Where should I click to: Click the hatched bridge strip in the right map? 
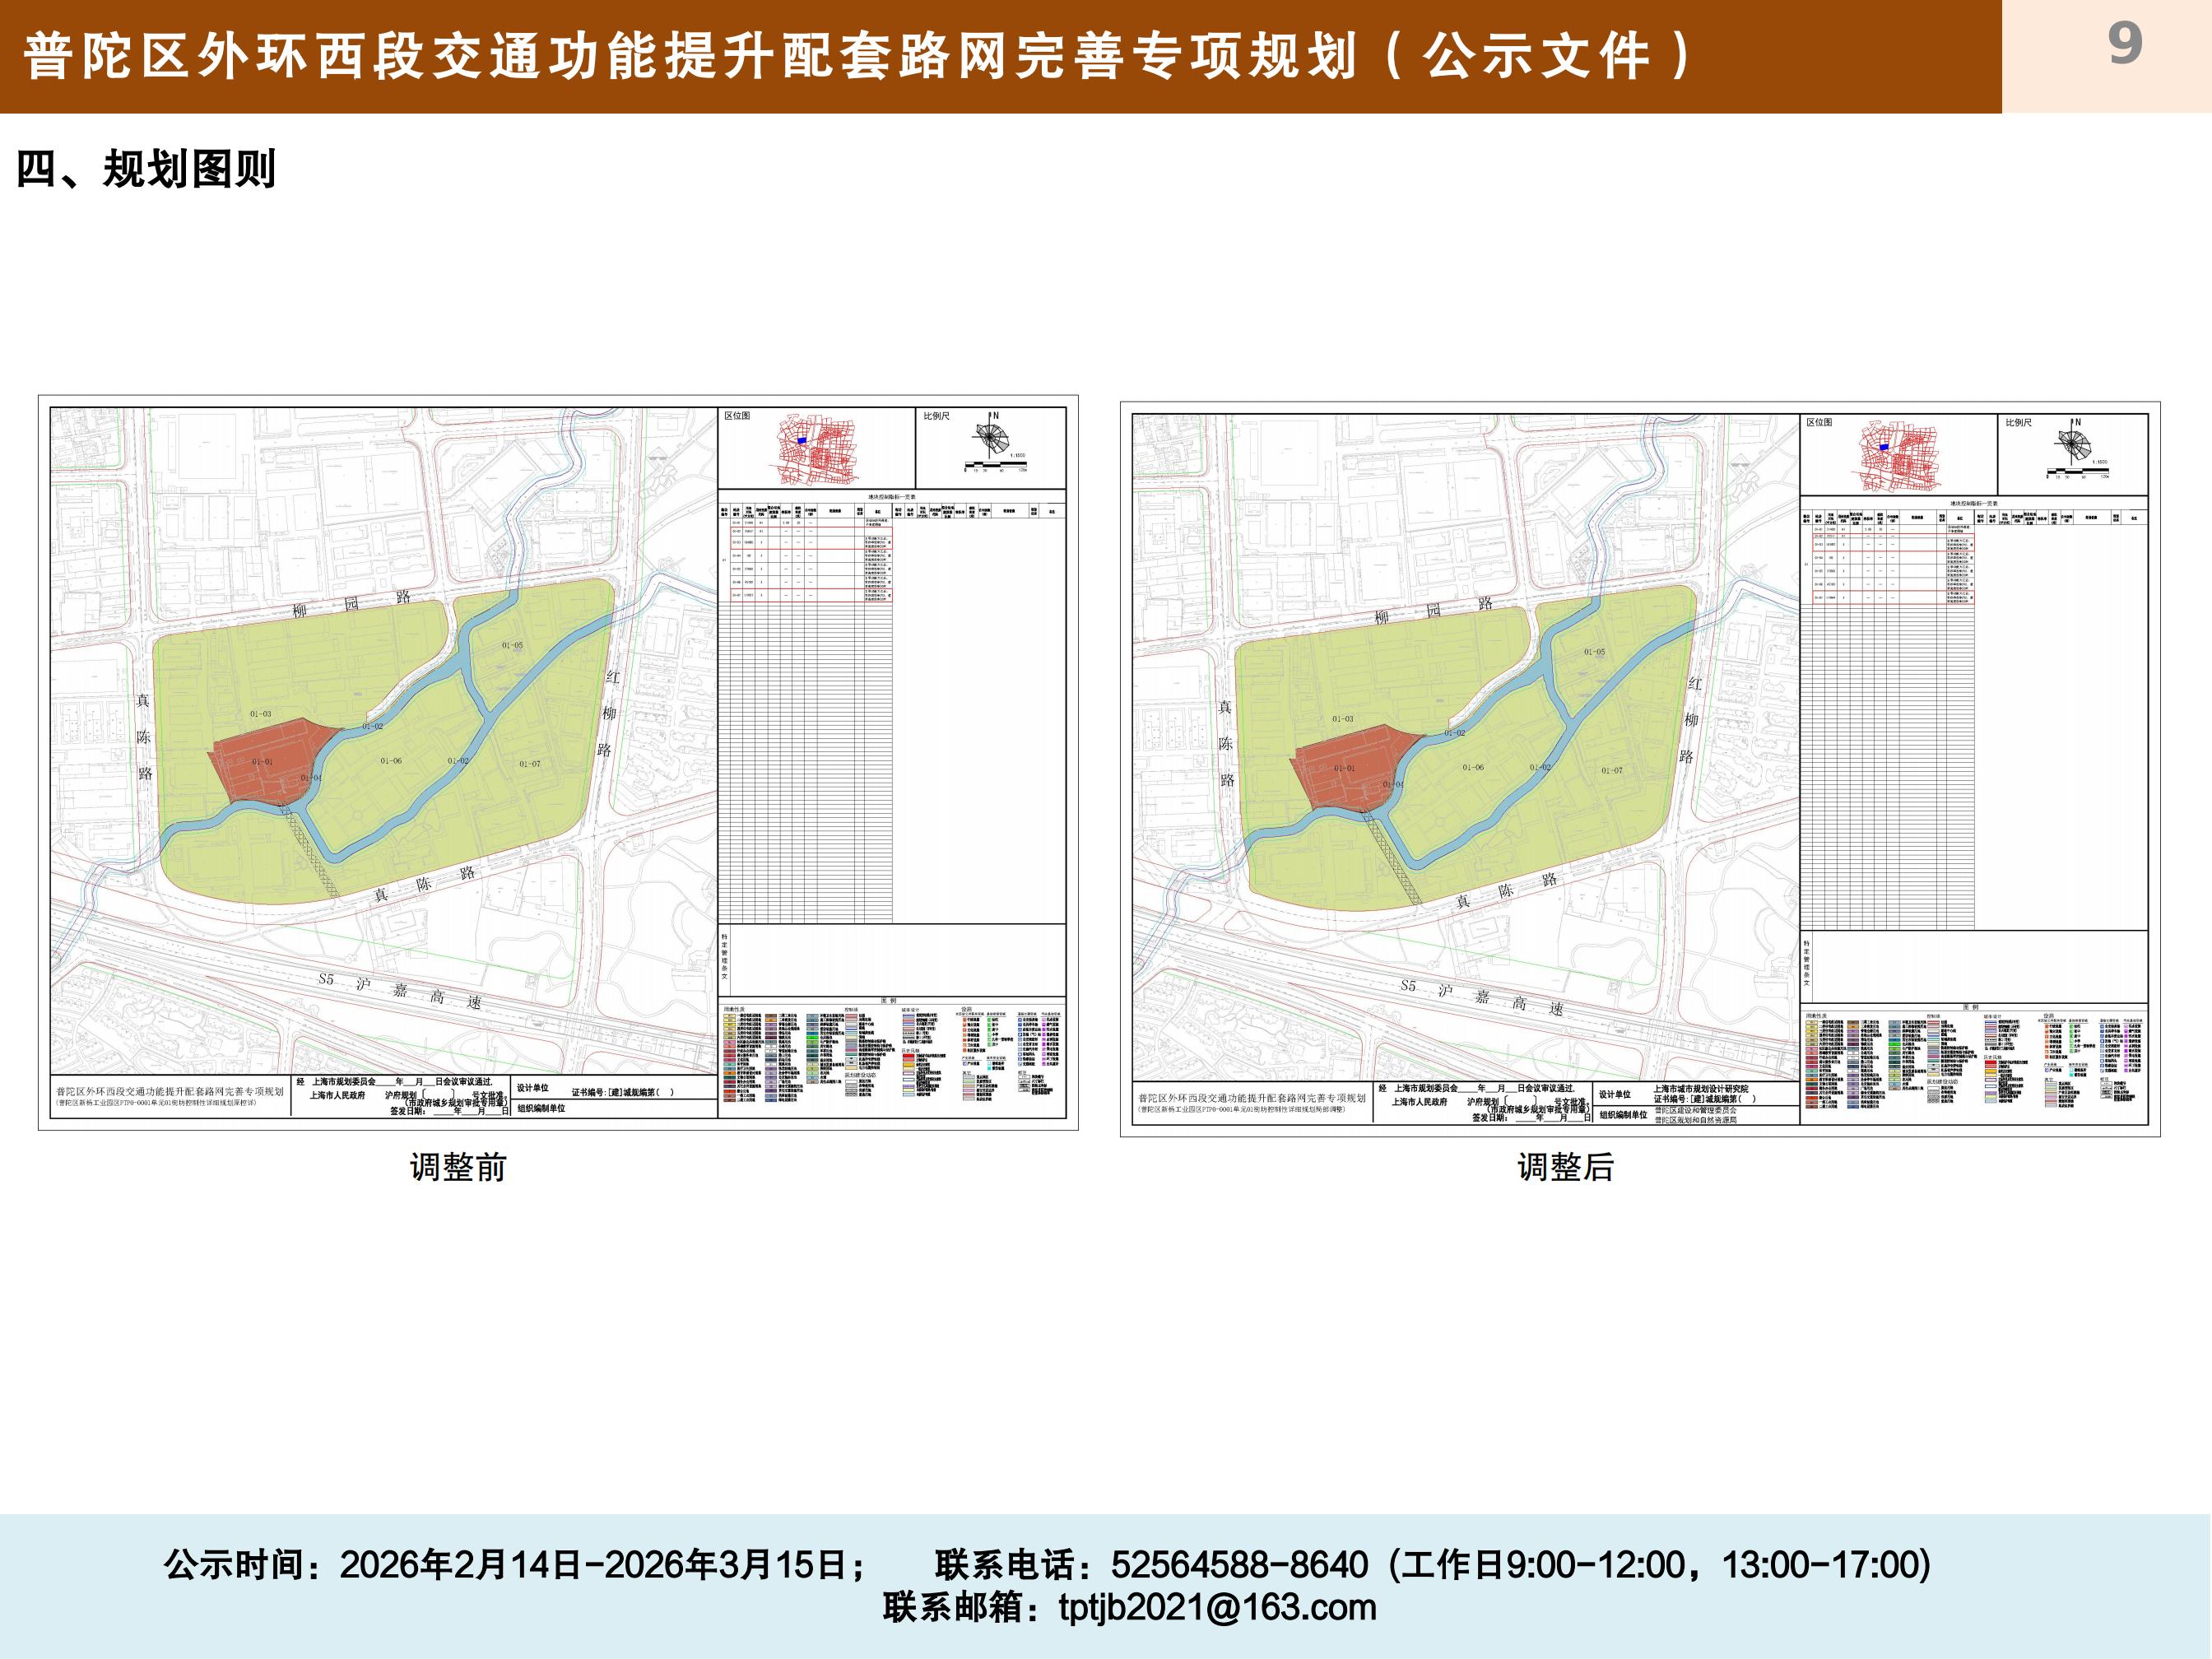[x=1392, y=859]
